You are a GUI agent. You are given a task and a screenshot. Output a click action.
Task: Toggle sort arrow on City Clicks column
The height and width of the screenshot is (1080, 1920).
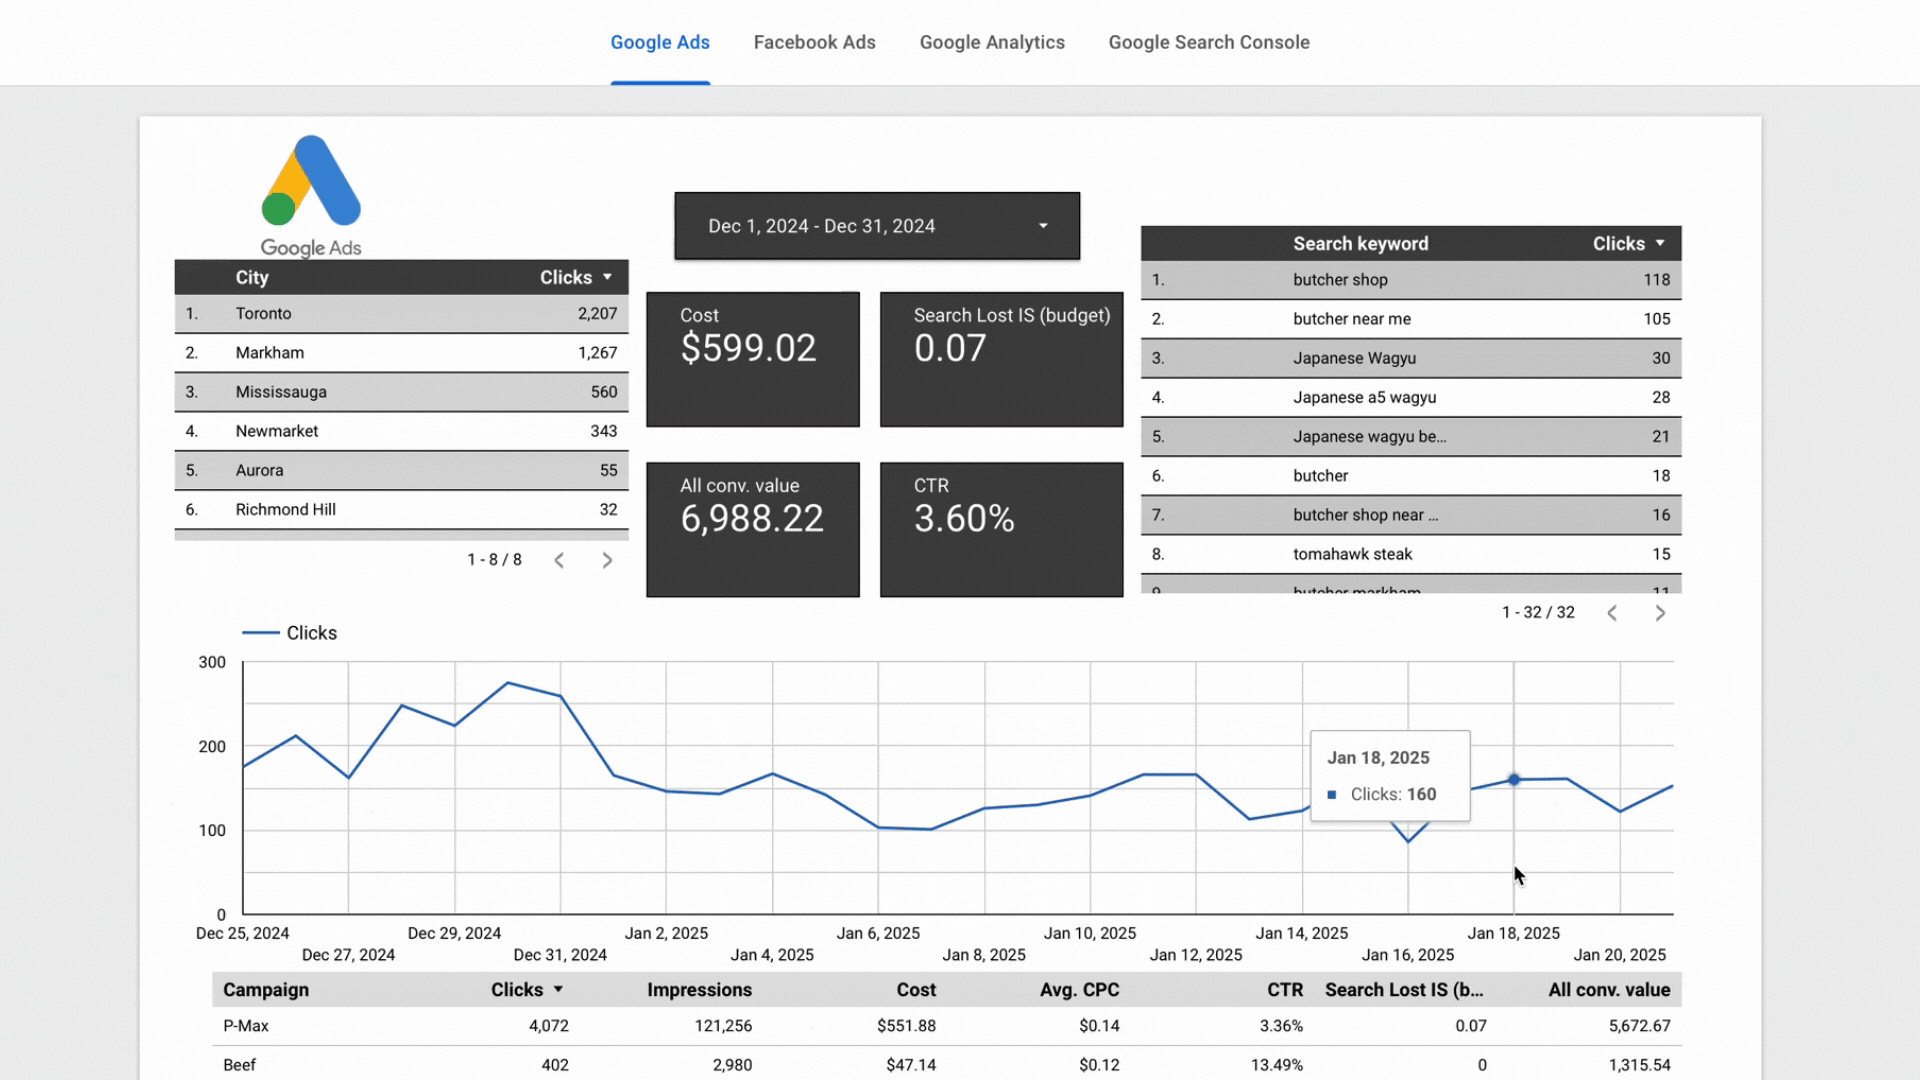[607, 277]
